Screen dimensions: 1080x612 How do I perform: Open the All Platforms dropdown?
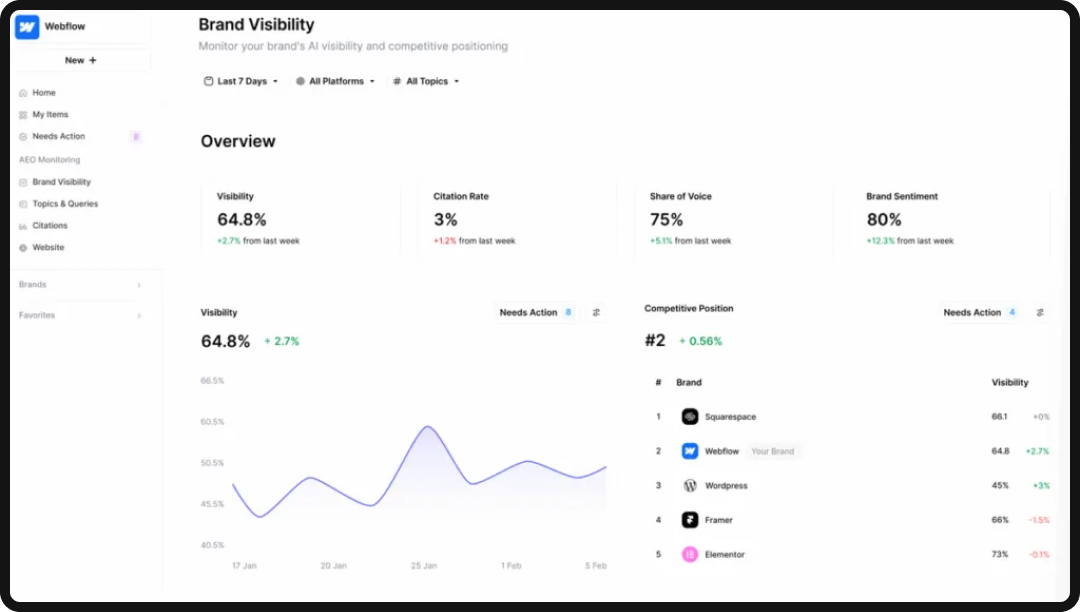[x=334, y=81]
